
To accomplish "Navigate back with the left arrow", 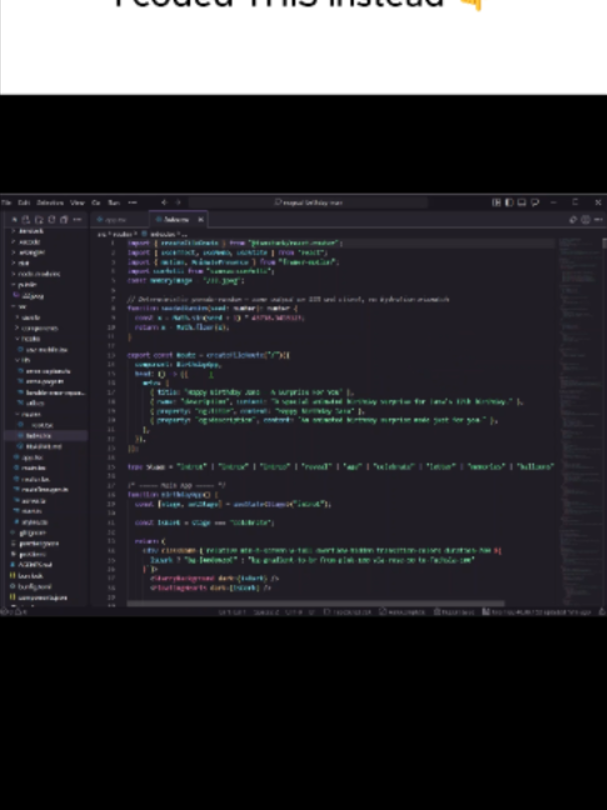I will pos(165,202).
